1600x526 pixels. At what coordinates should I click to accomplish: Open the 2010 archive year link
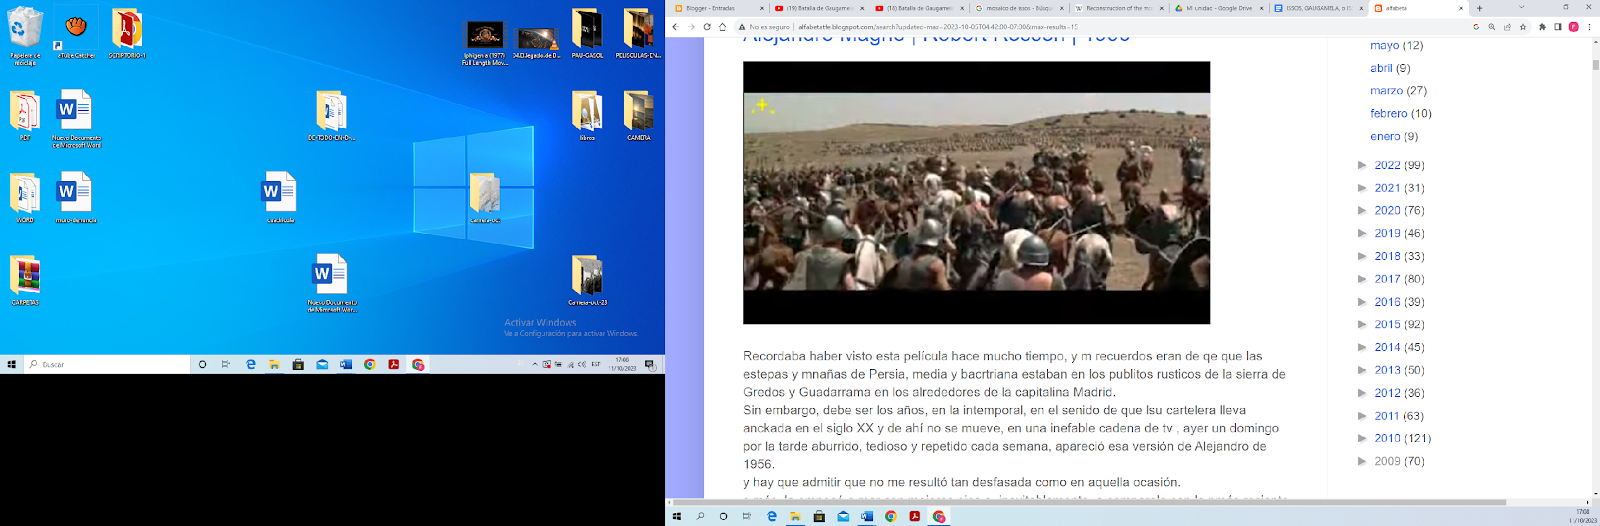1387,438
